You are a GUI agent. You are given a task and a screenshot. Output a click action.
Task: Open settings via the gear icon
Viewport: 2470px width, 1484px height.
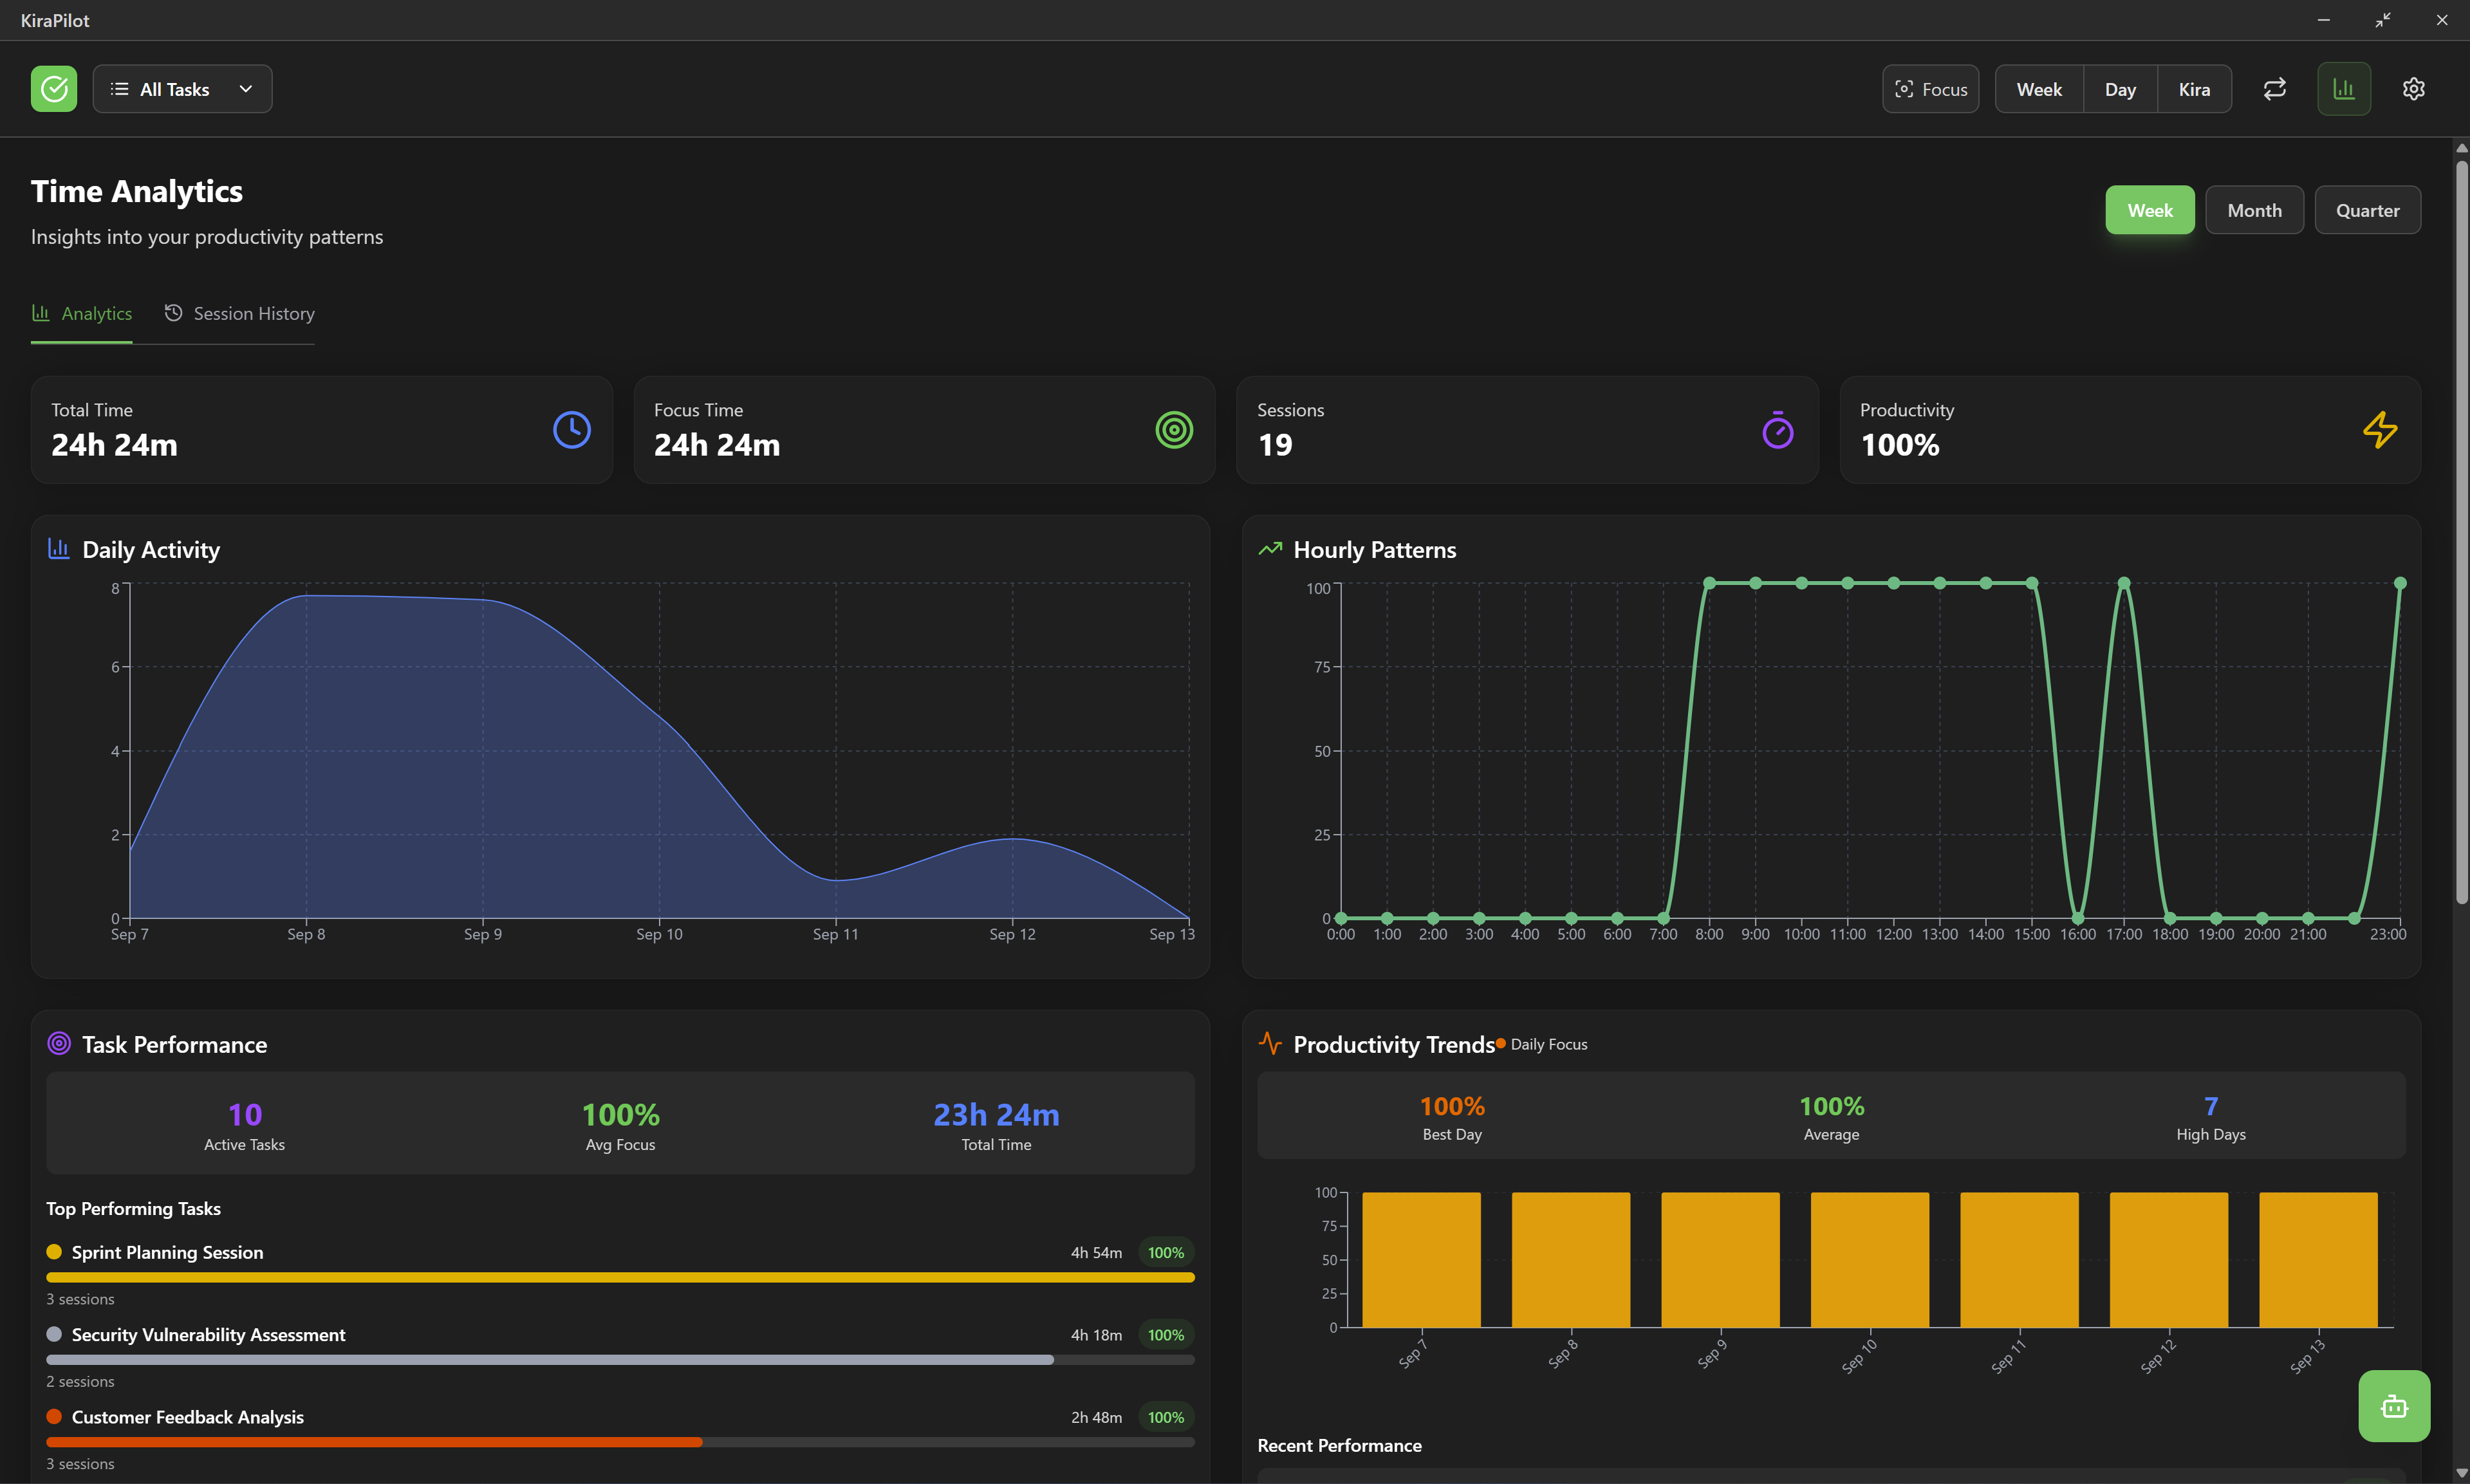coord(2413,89)
